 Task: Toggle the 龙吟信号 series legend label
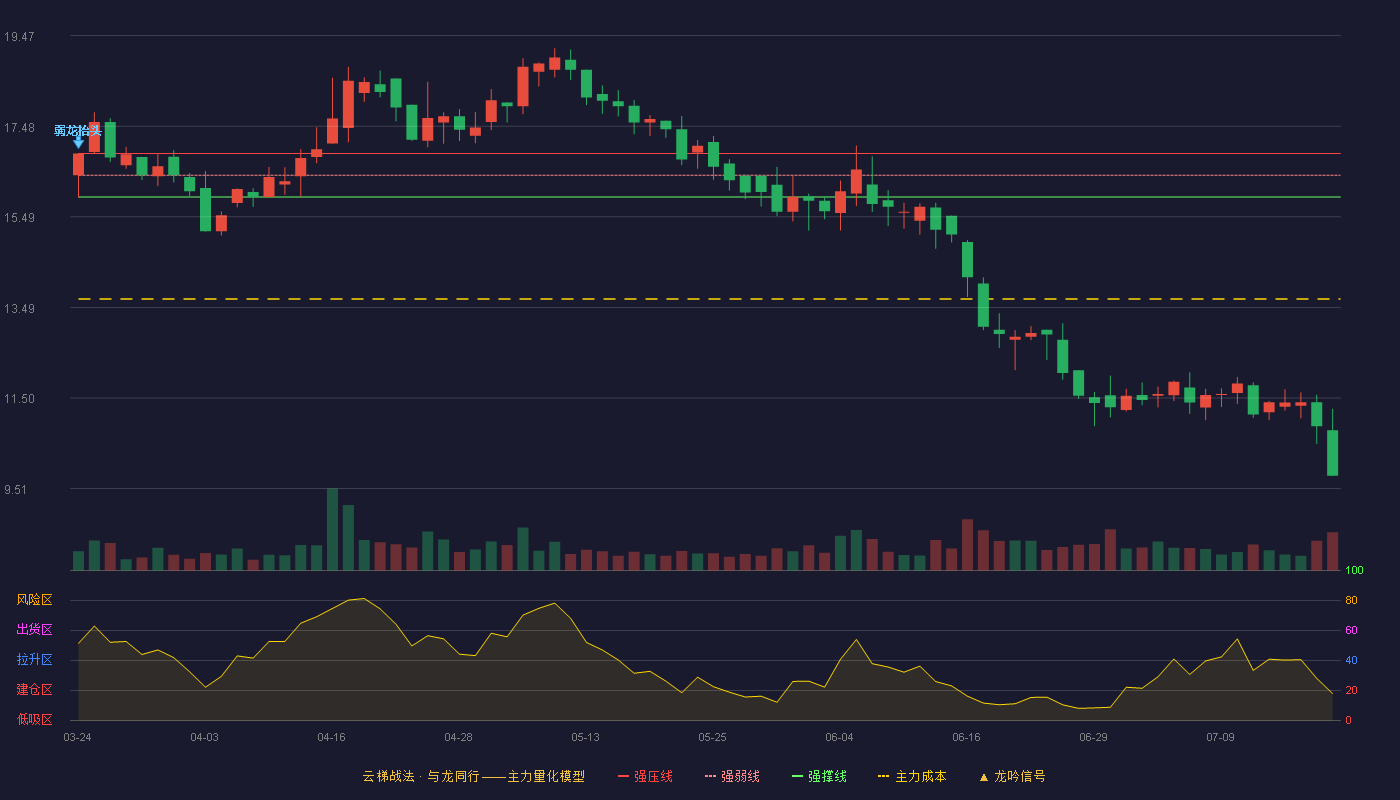pyautogui.click(x=1019, y=776)
